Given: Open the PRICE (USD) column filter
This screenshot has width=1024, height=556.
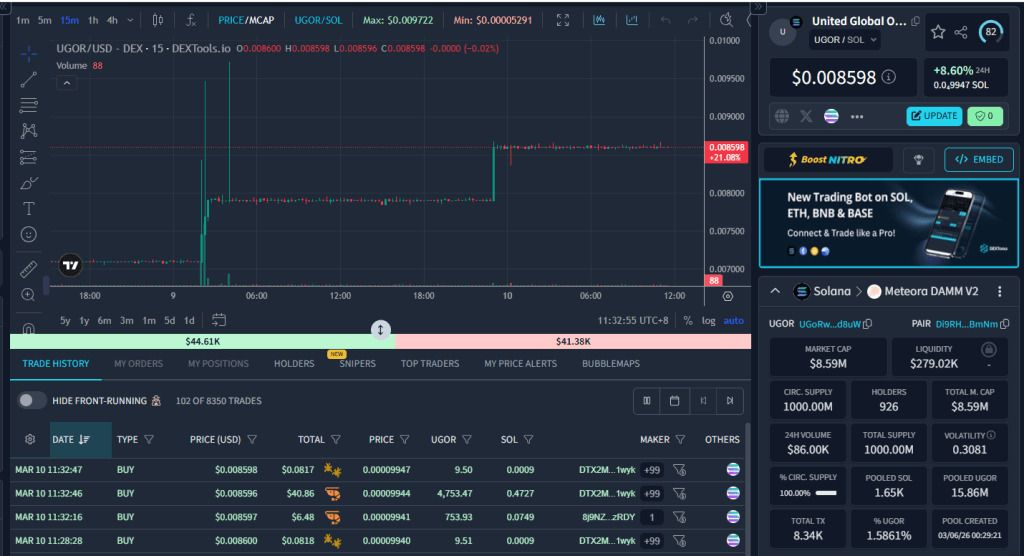Looking at the screenshot, I should click(x=252, y=440).
